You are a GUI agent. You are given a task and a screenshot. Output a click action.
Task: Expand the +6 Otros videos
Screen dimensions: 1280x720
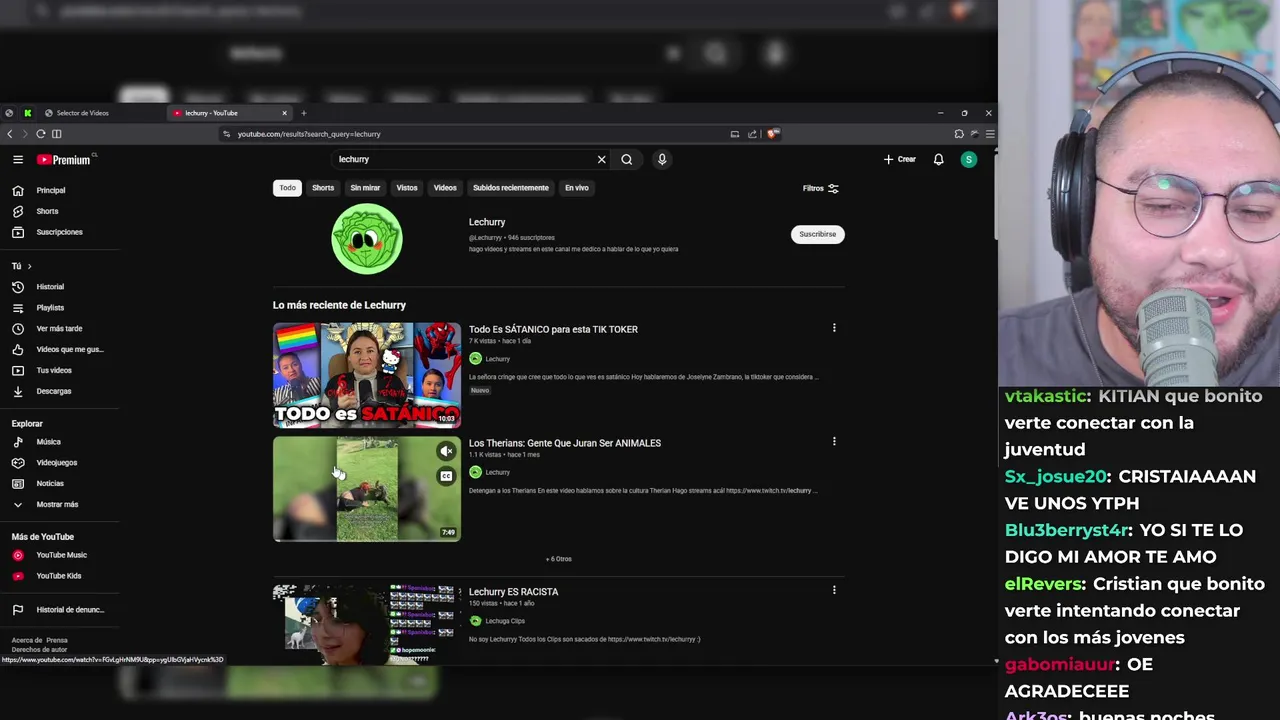tap(559, 559)
